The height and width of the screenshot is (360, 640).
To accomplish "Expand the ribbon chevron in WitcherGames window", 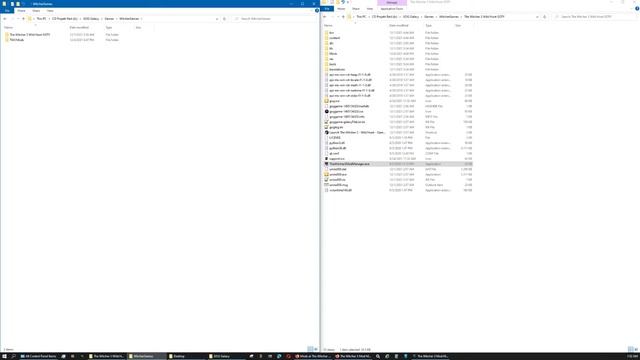I will pyautogui.click(x=311, y=11).
